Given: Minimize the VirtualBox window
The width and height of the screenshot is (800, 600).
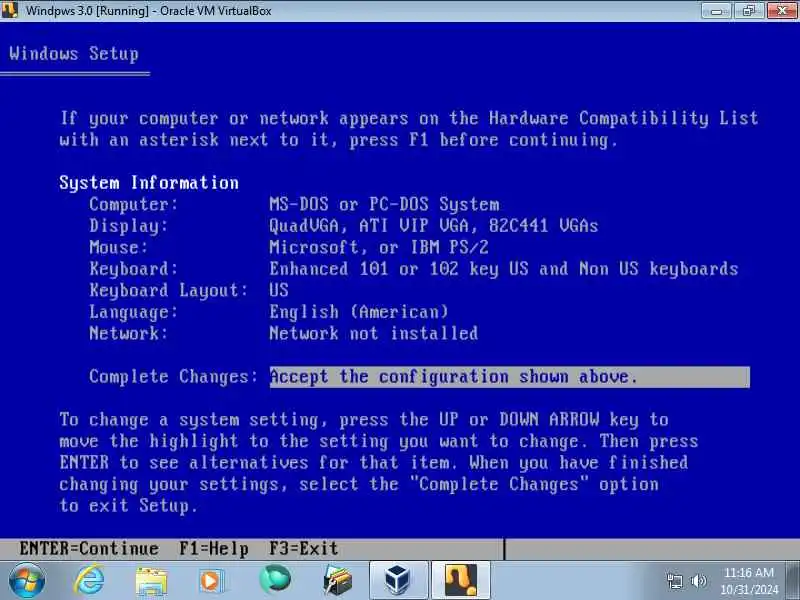Looking at the screenshot, I should (x=717, y=11).
